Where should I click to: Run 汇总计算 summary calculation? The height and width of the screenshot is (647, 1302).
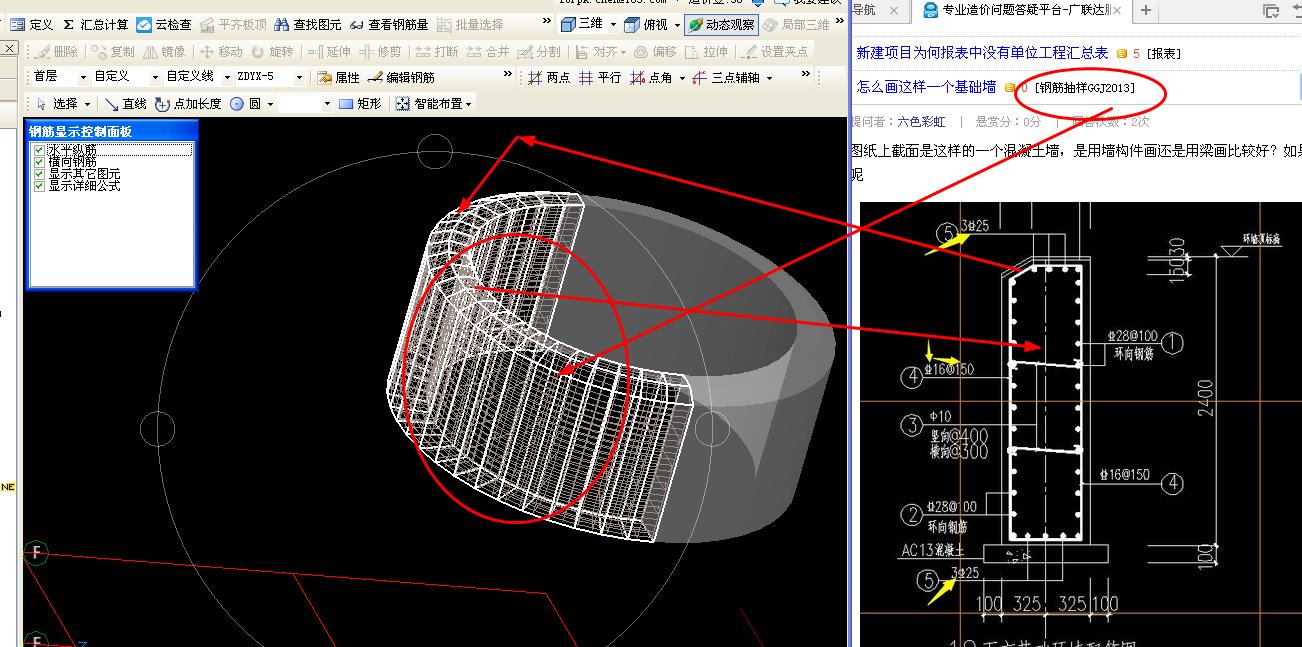click(x=95, y=24)
